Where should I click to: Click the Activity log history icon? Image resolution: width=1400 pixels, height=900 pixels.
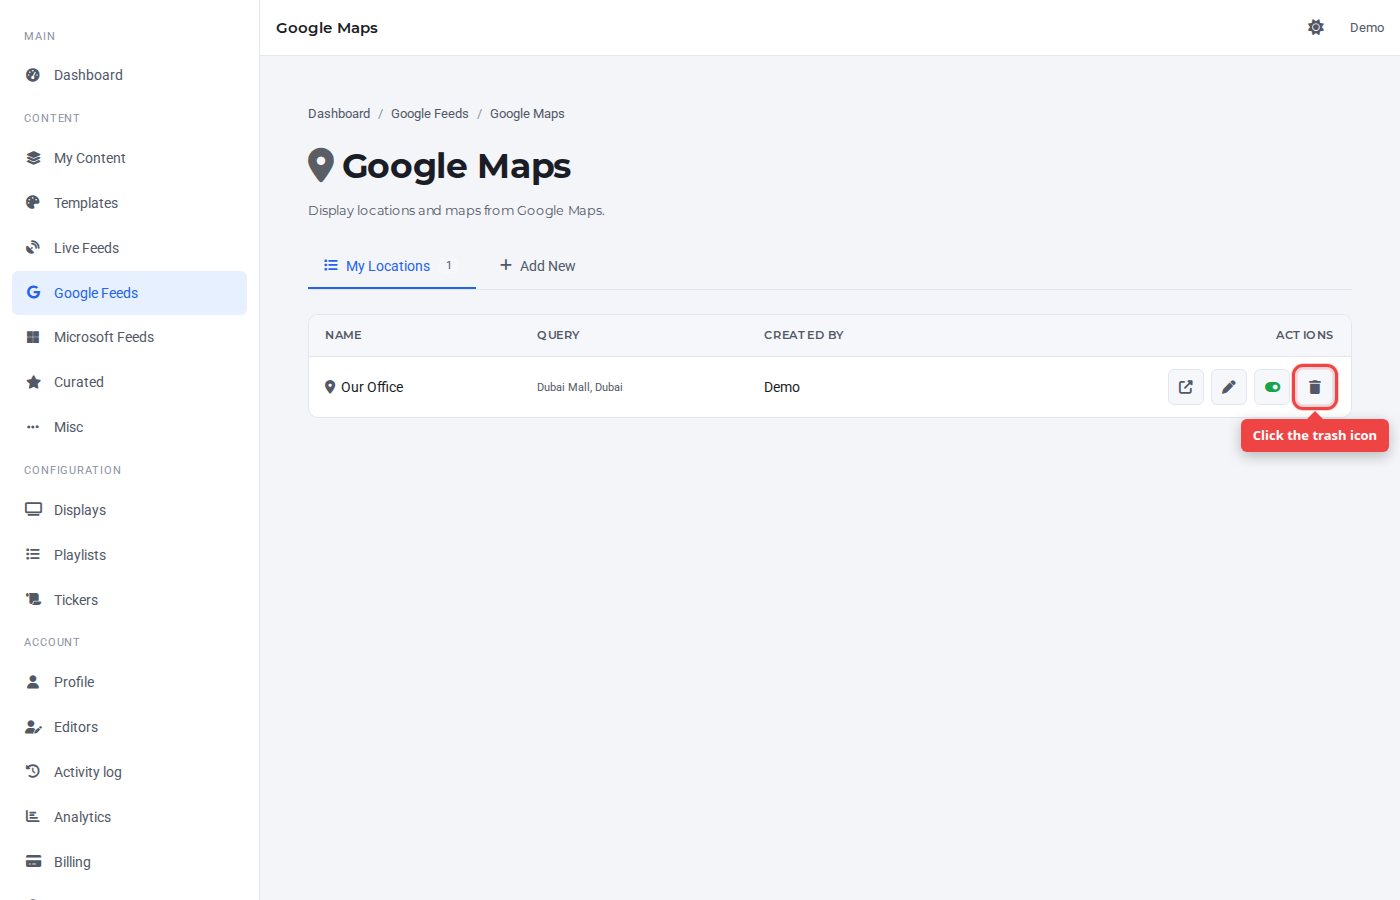[33, 772]
